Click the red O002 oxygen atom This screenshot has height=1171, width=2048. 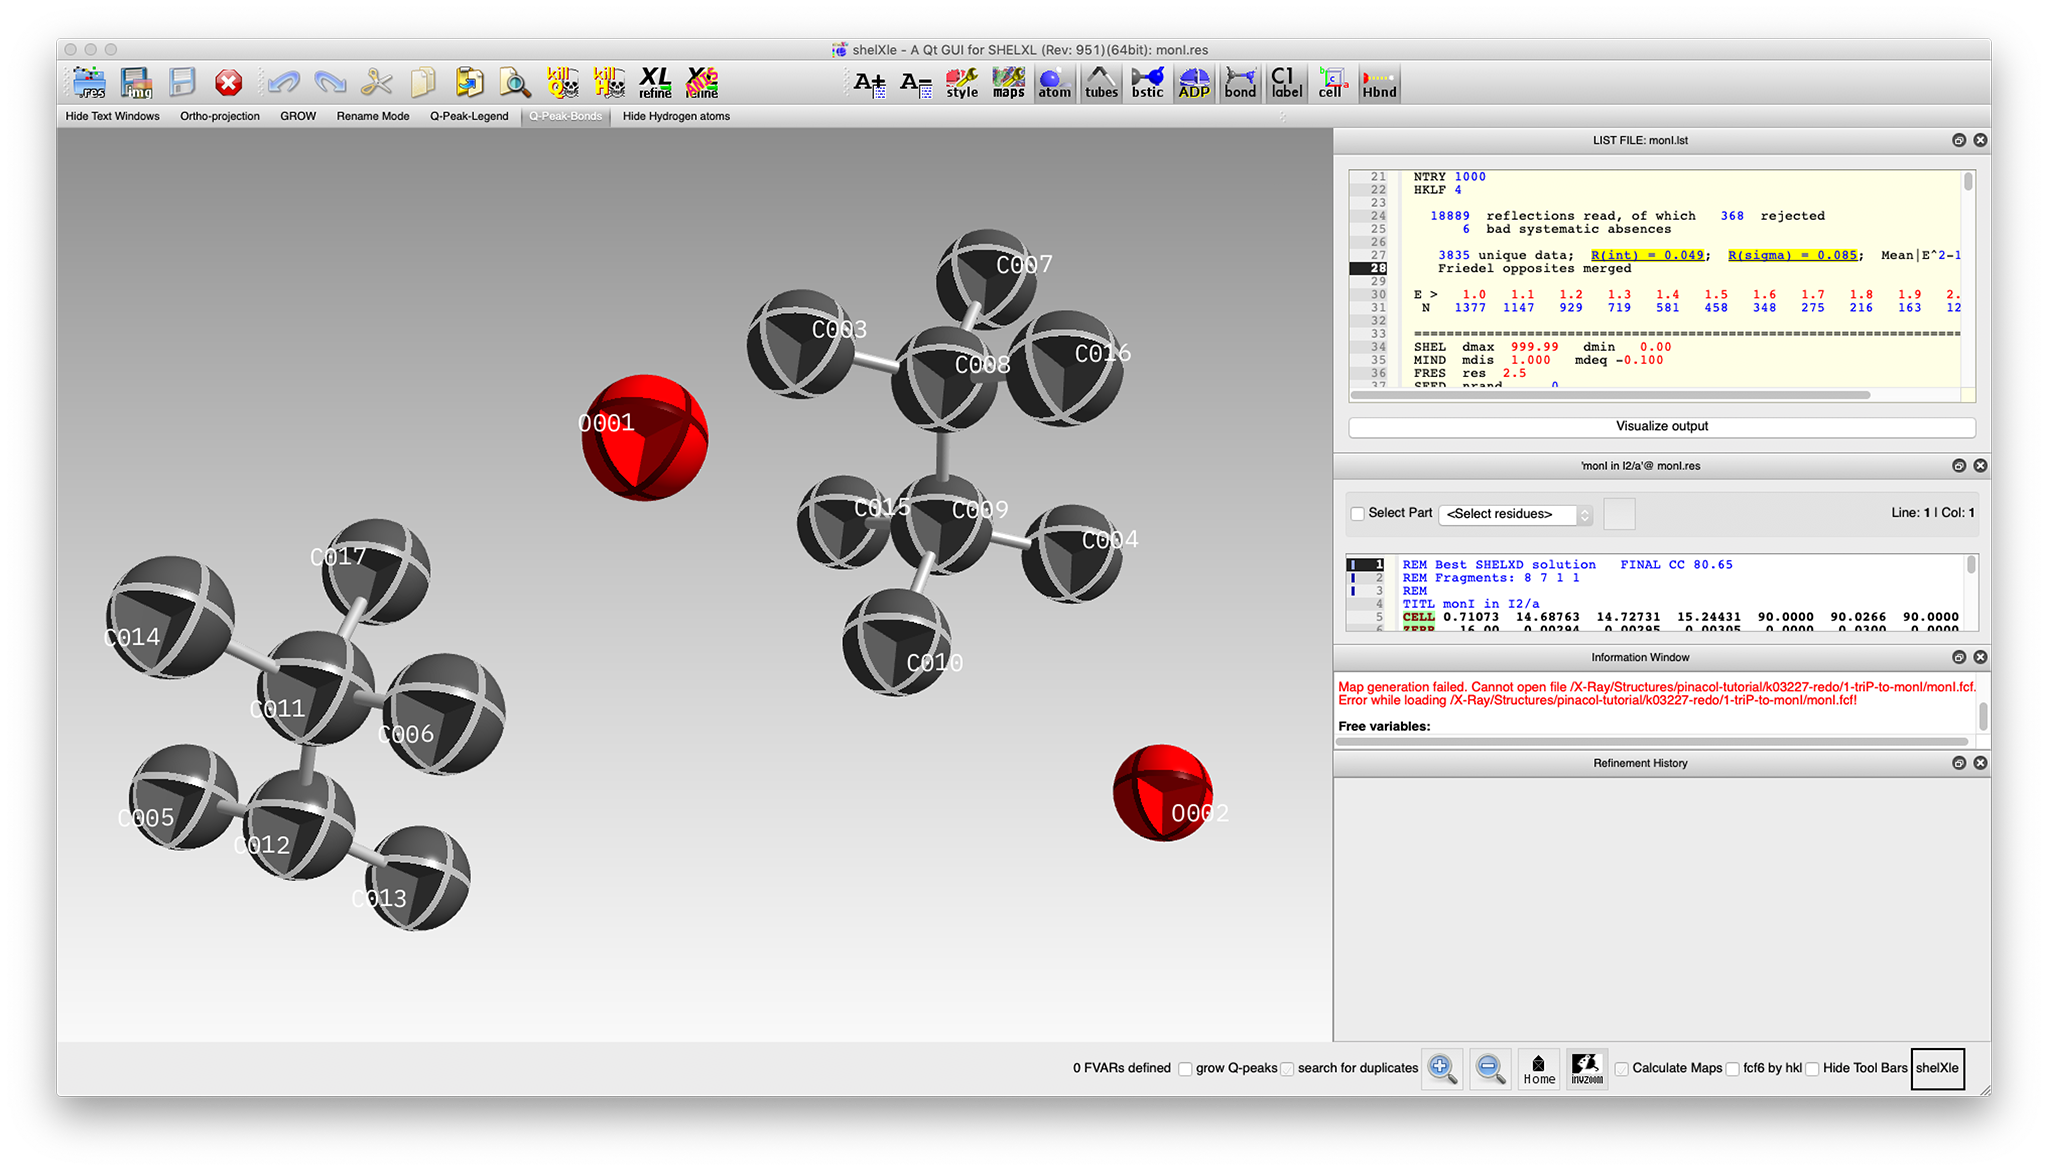click(x=1163, y=793)
